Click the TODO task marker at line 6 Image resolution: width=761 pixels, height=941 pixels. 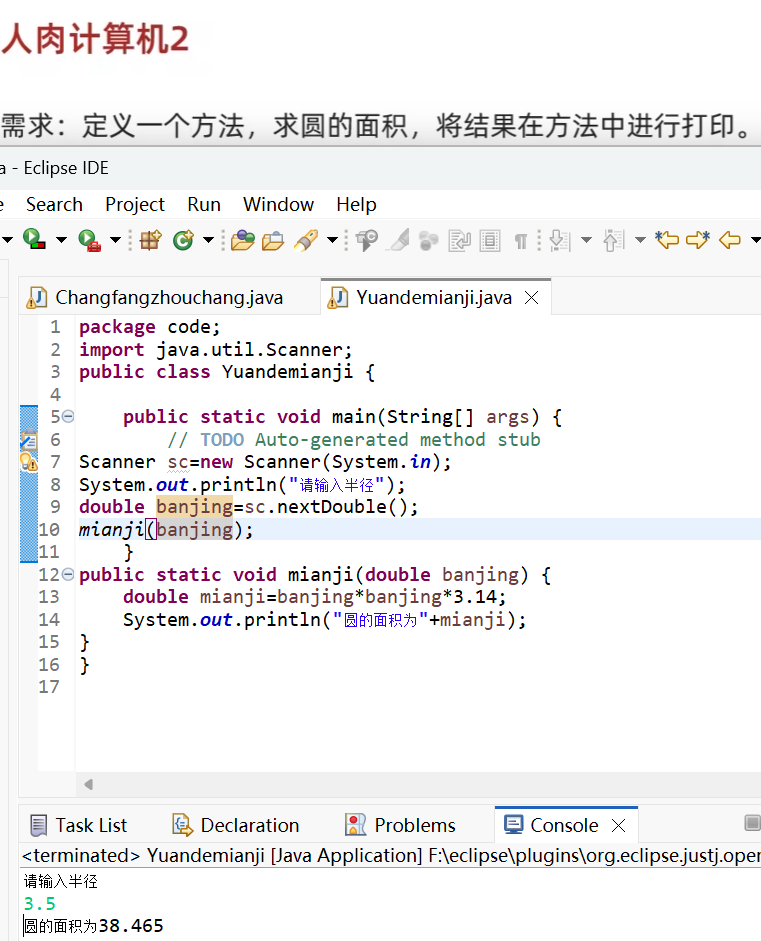point(29,440)
